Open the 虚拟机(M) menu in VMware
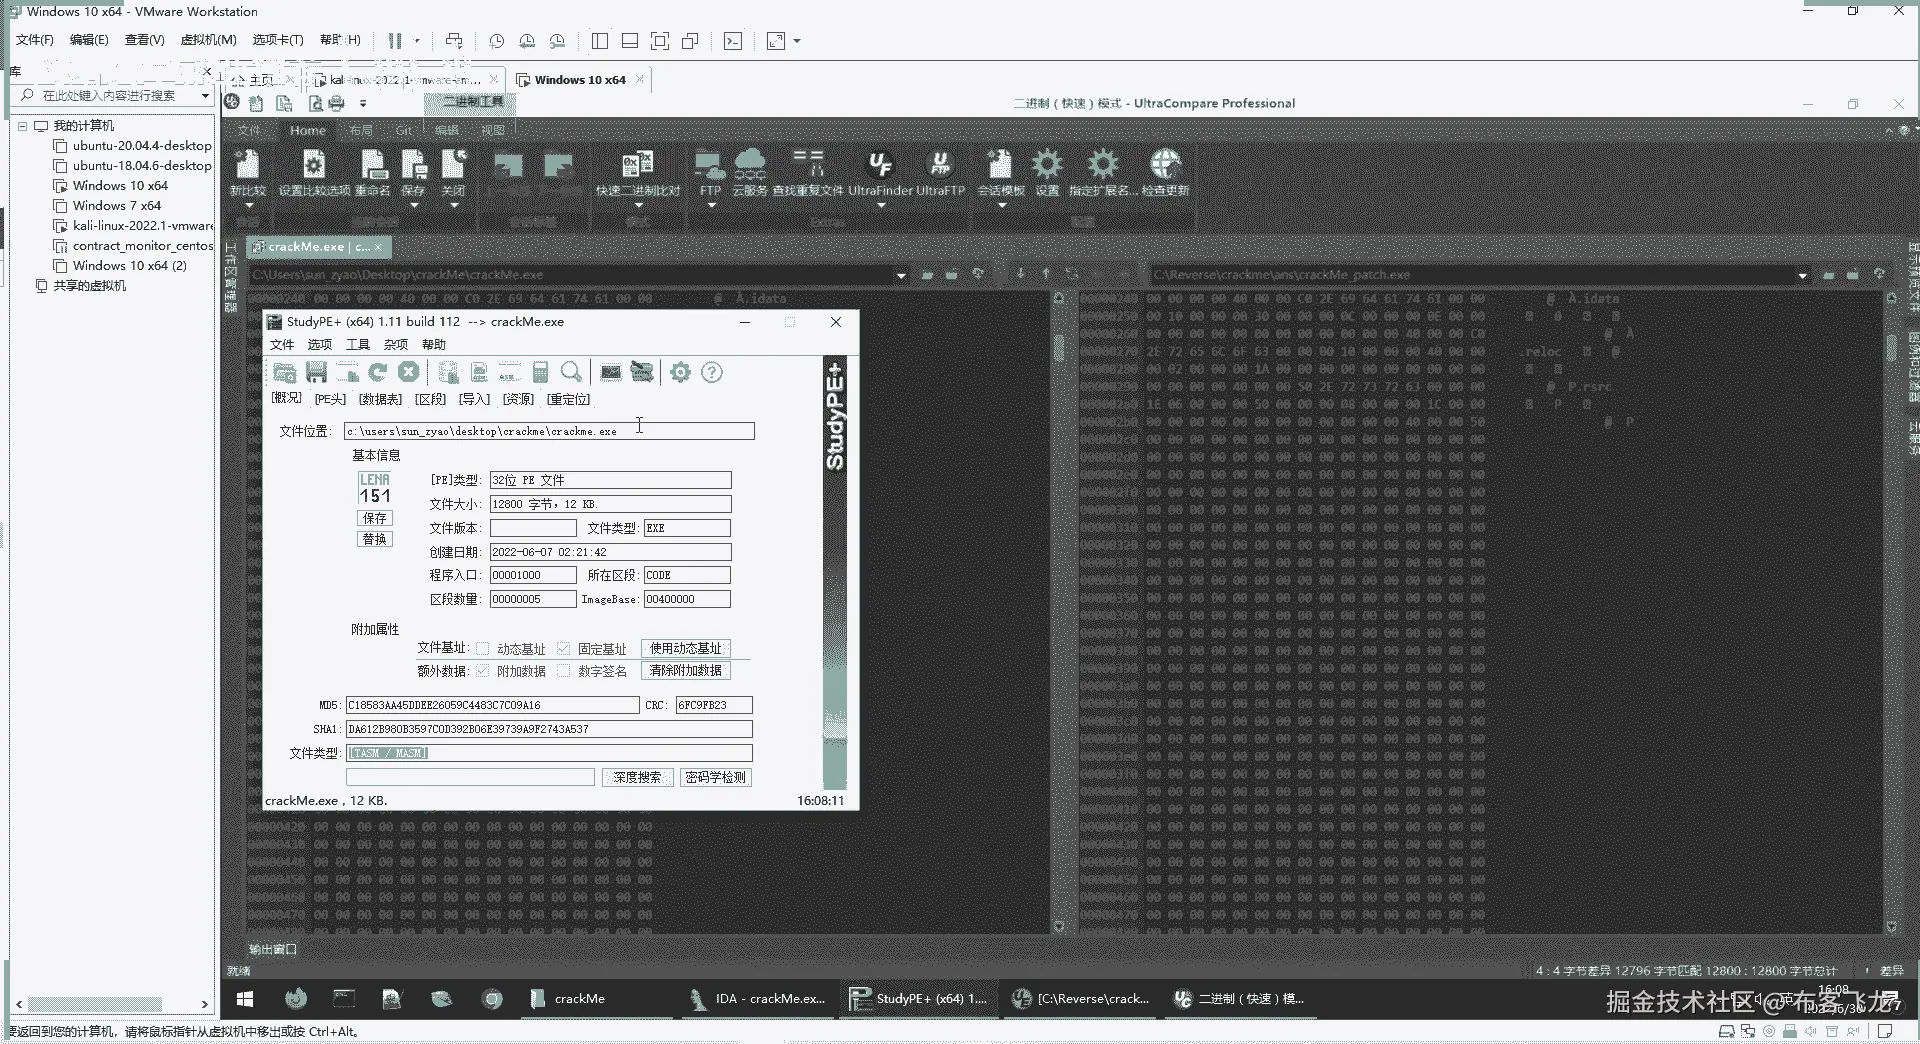Viewport: 1920px width, 1044px height. tap(208, 40)
